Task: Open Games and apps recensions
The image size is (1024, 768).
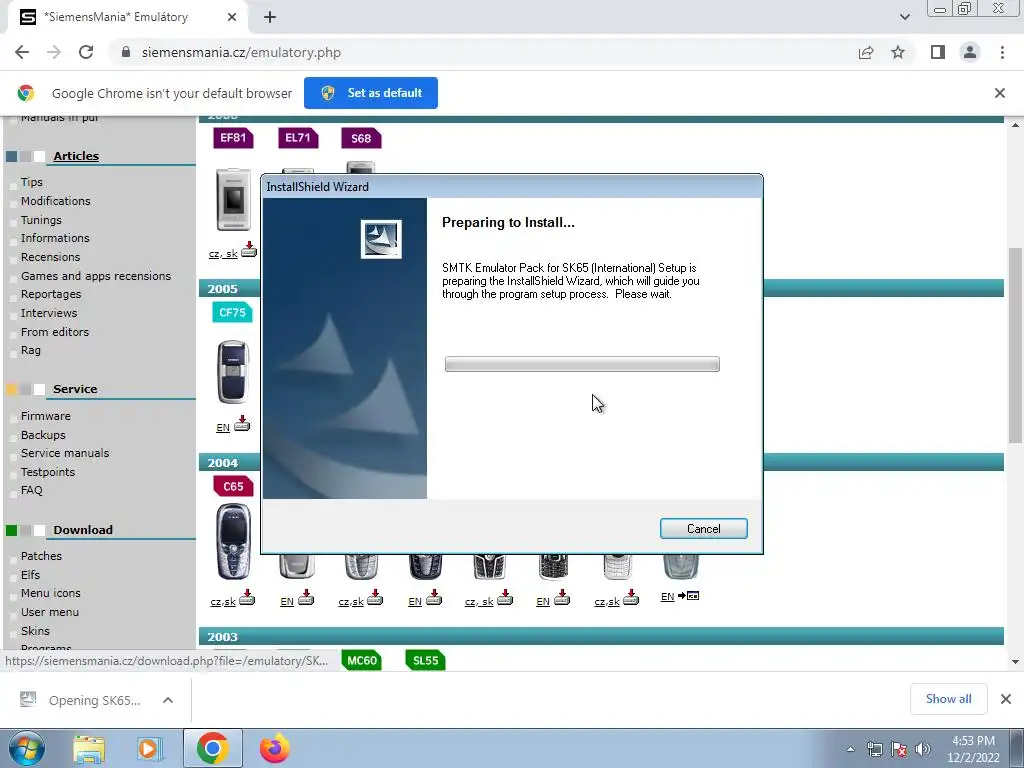Action: coord(96,276)
